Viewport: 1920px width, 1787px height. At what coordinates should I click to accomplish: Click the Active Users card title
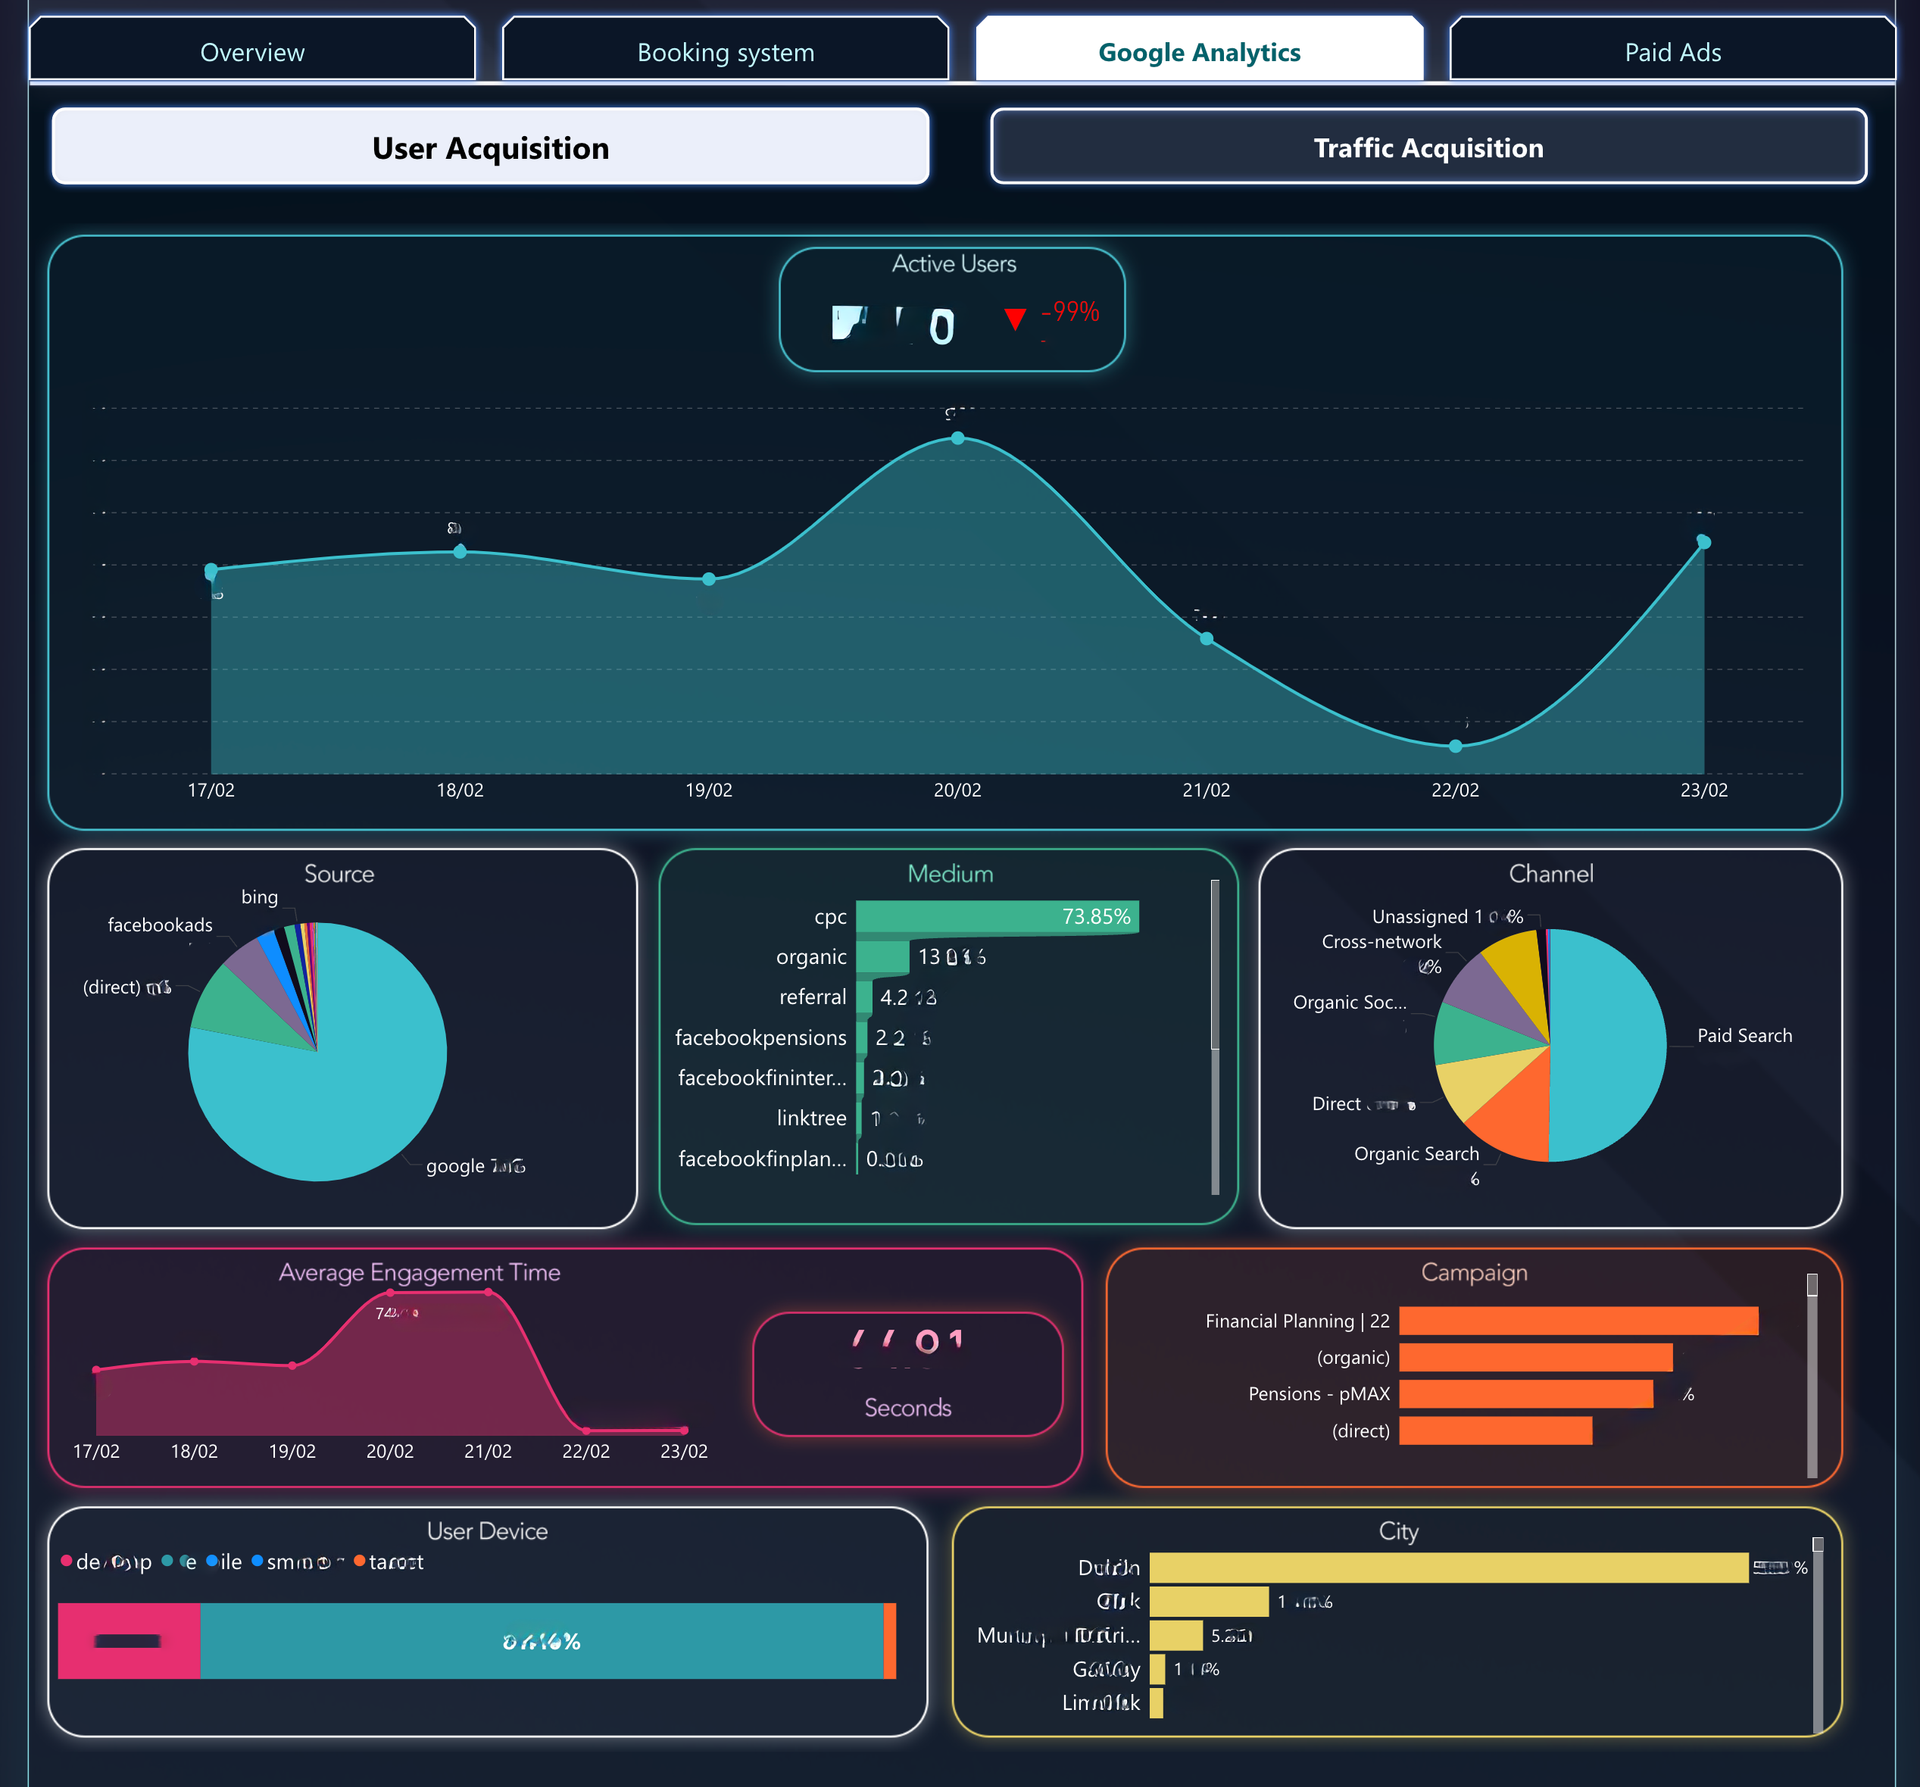(953, 263)
